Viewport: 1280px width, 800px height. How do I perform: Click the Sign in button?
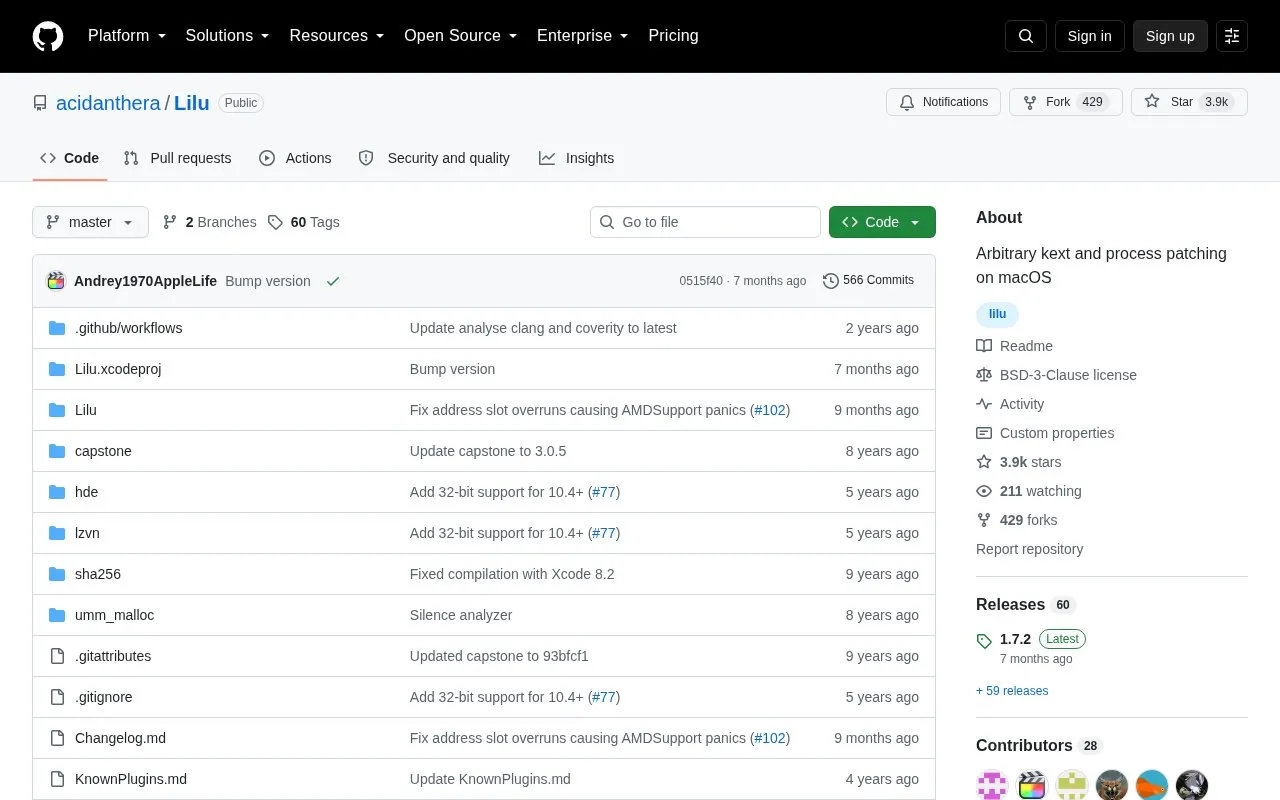1089,36
